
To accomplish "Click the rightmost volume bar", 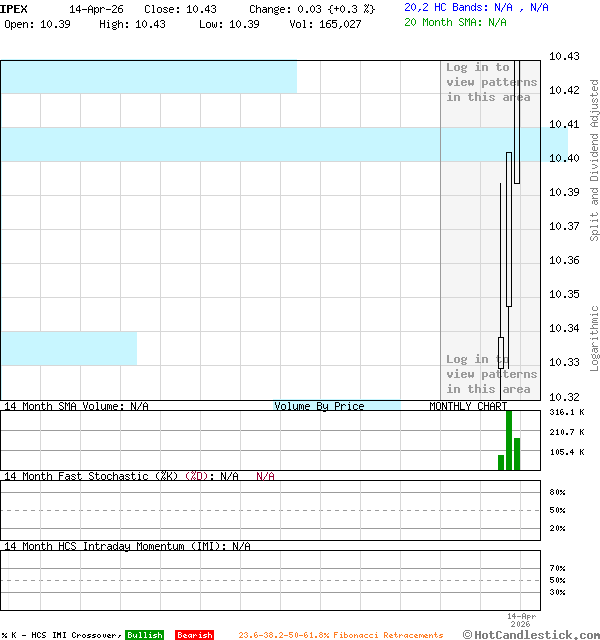I will (x=517, y=454).
